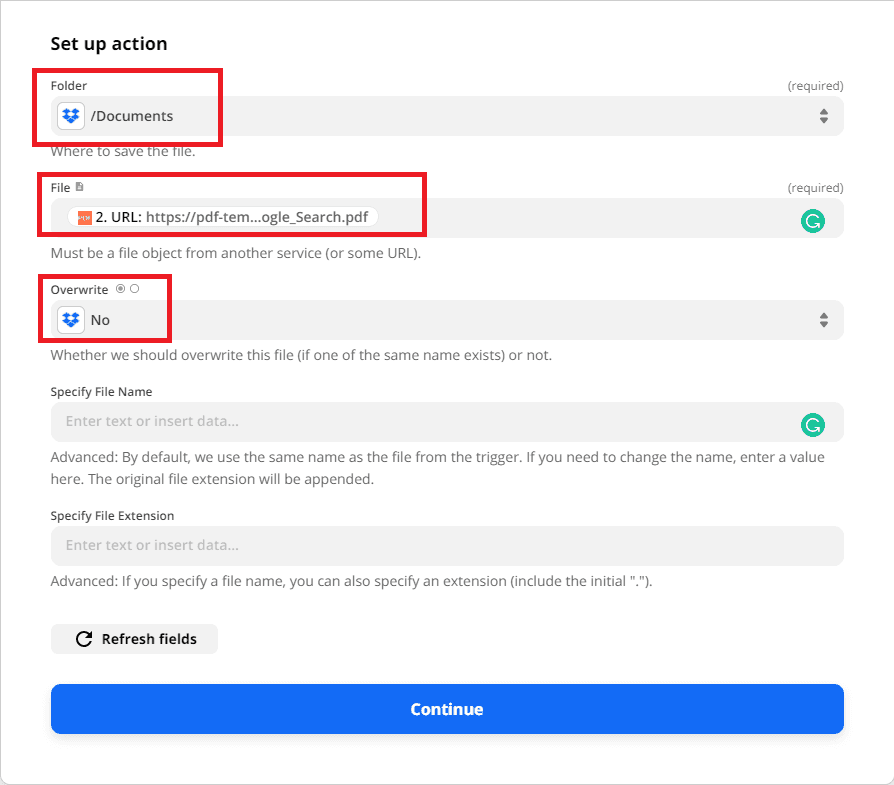Click the refresh icon on the Refresh fields button
Viewport: 894px width, 785px height.
83,639
